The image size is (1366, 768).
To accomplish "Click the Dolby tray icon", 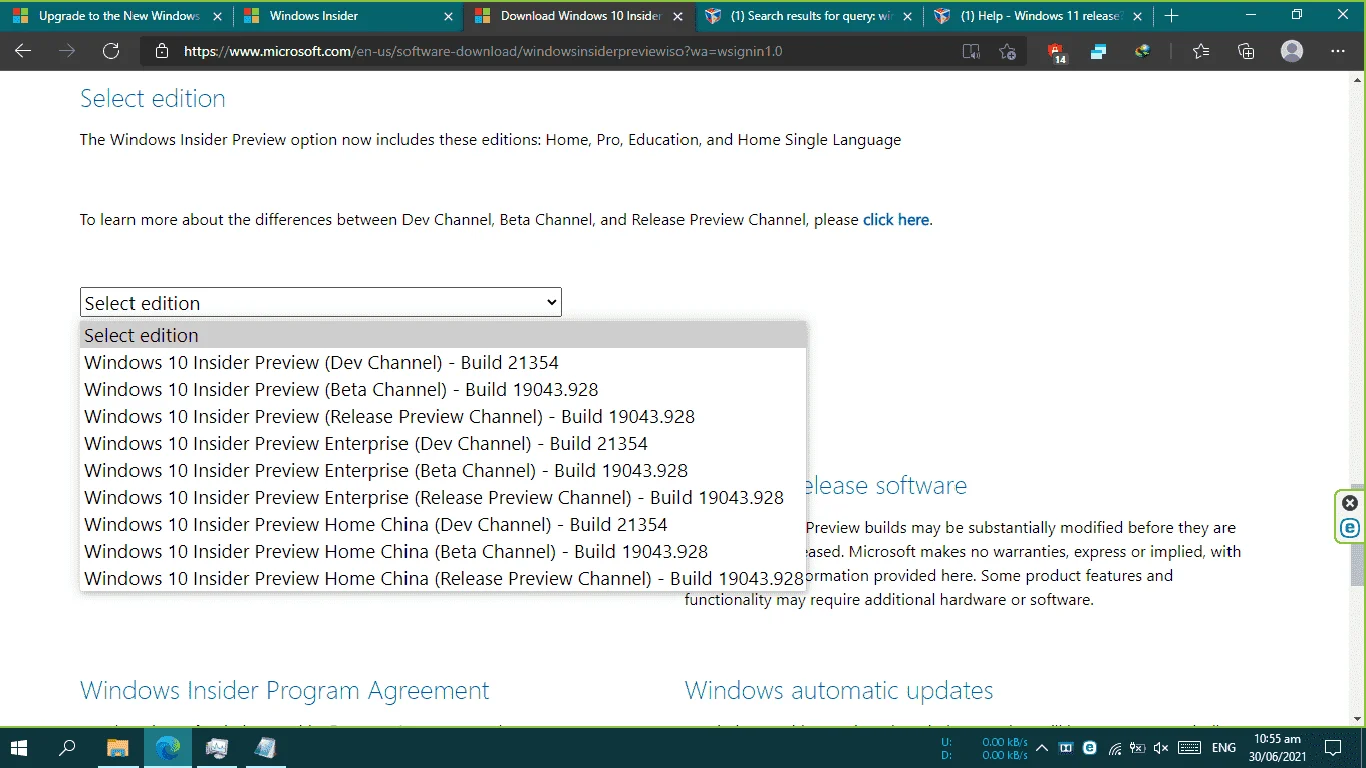I will (1066, 748).
